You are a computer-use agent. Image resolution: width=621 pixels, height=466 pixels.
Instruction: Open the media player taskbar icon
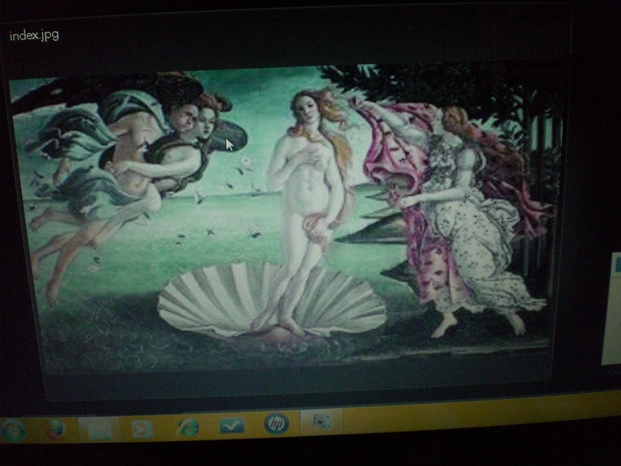[142, 429]
